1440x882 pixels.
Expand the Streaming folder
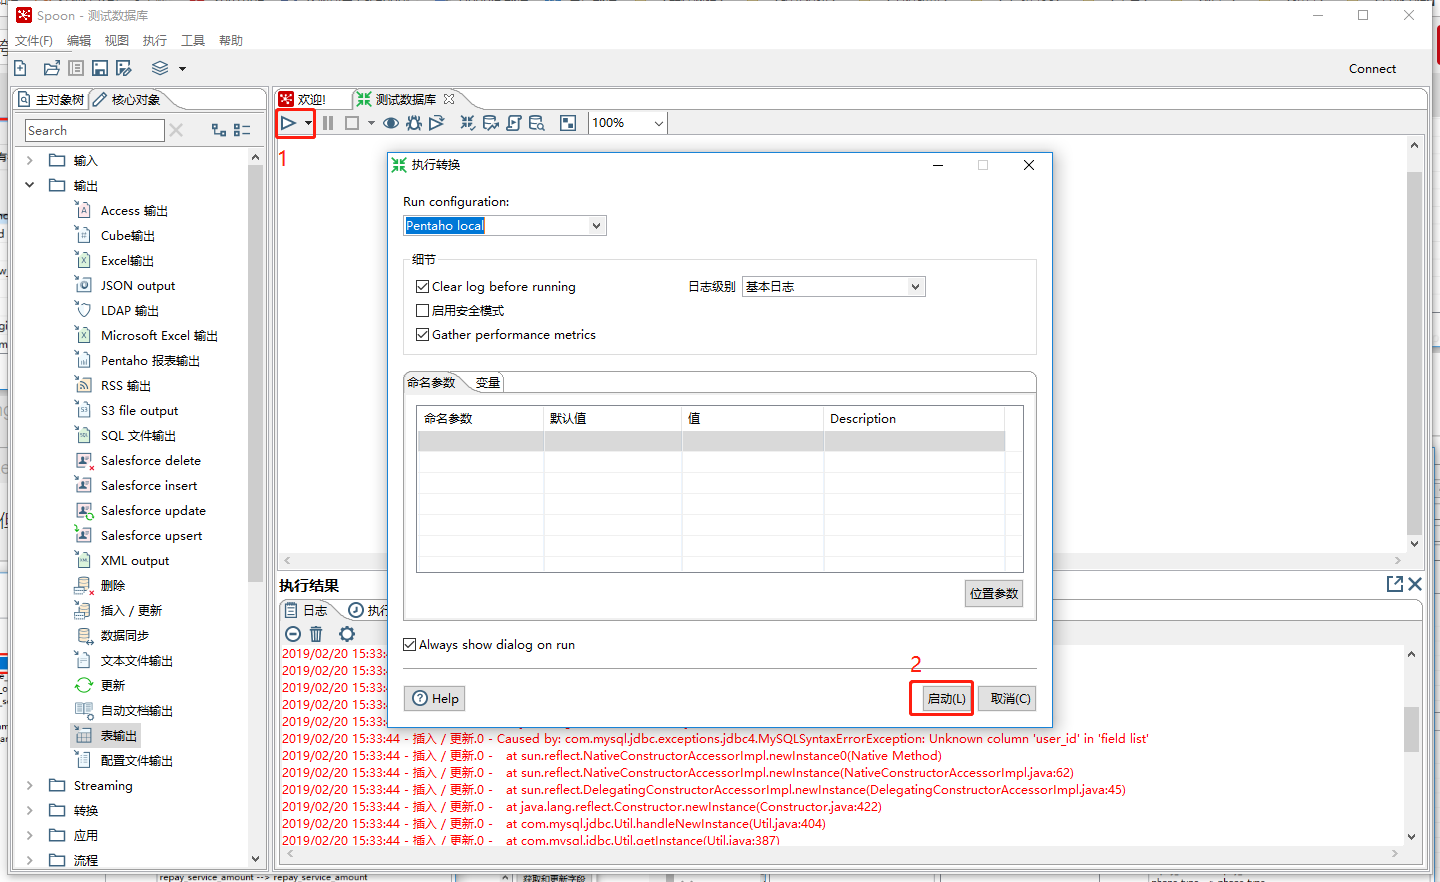click(x=30, y=785)
